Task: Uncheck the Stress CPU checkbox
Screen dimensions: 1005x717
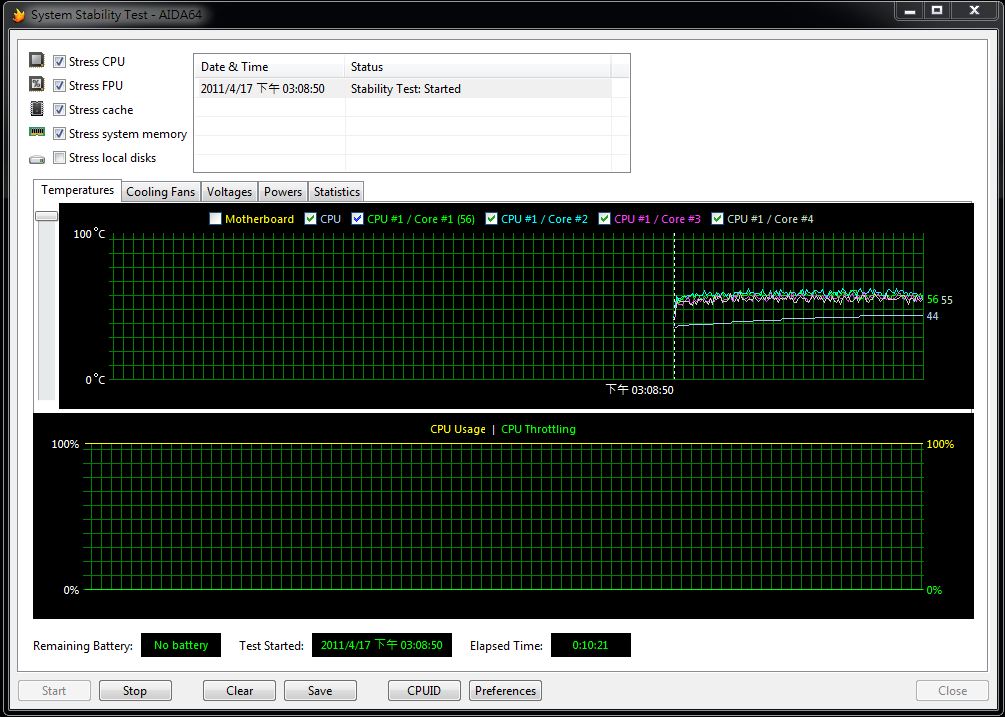Action: [x=59, y=62]
